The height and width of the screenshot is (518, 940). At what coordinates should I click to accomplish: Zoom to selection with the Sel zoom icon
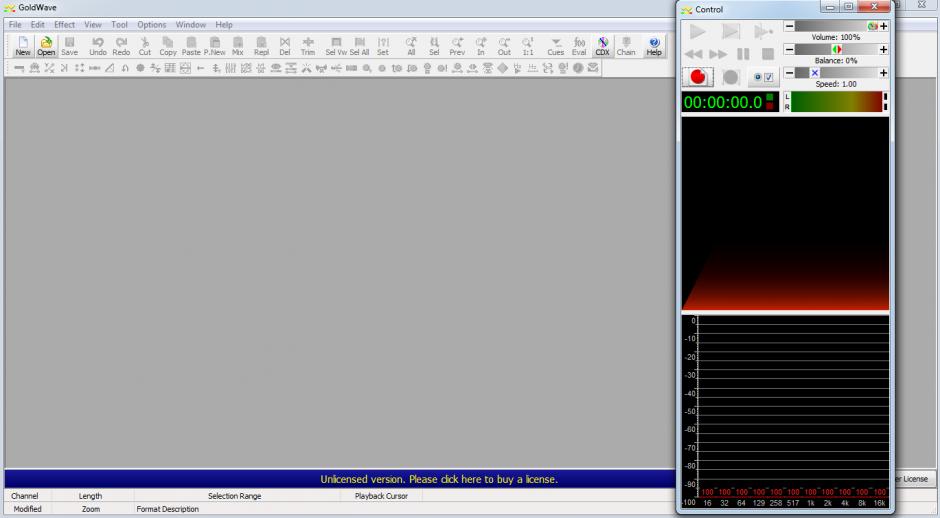tap(435, 46)
